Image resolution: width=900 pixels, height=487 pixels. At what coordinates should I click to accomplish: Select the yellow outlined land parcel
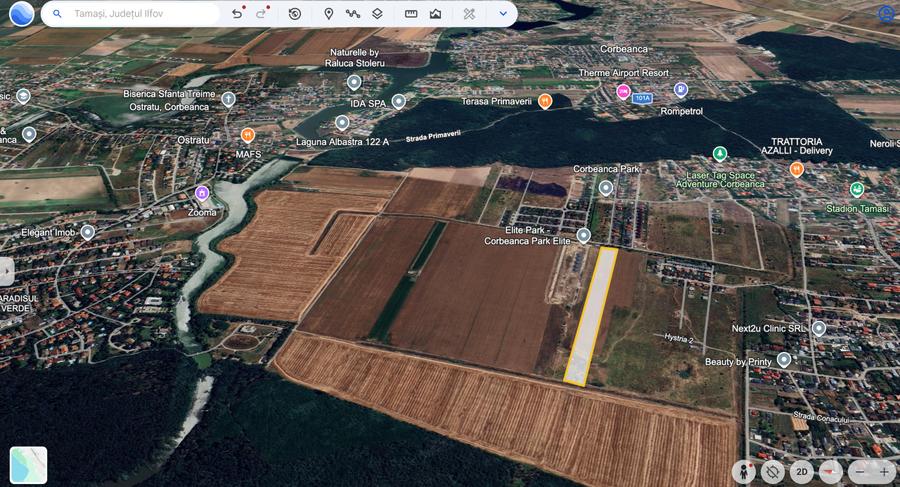point(591,316)
